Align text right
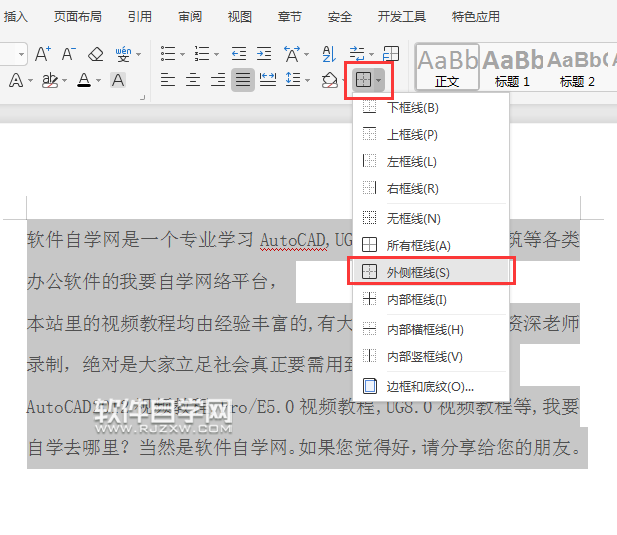Viewport: 617px width, 535px height. point(218,80)
